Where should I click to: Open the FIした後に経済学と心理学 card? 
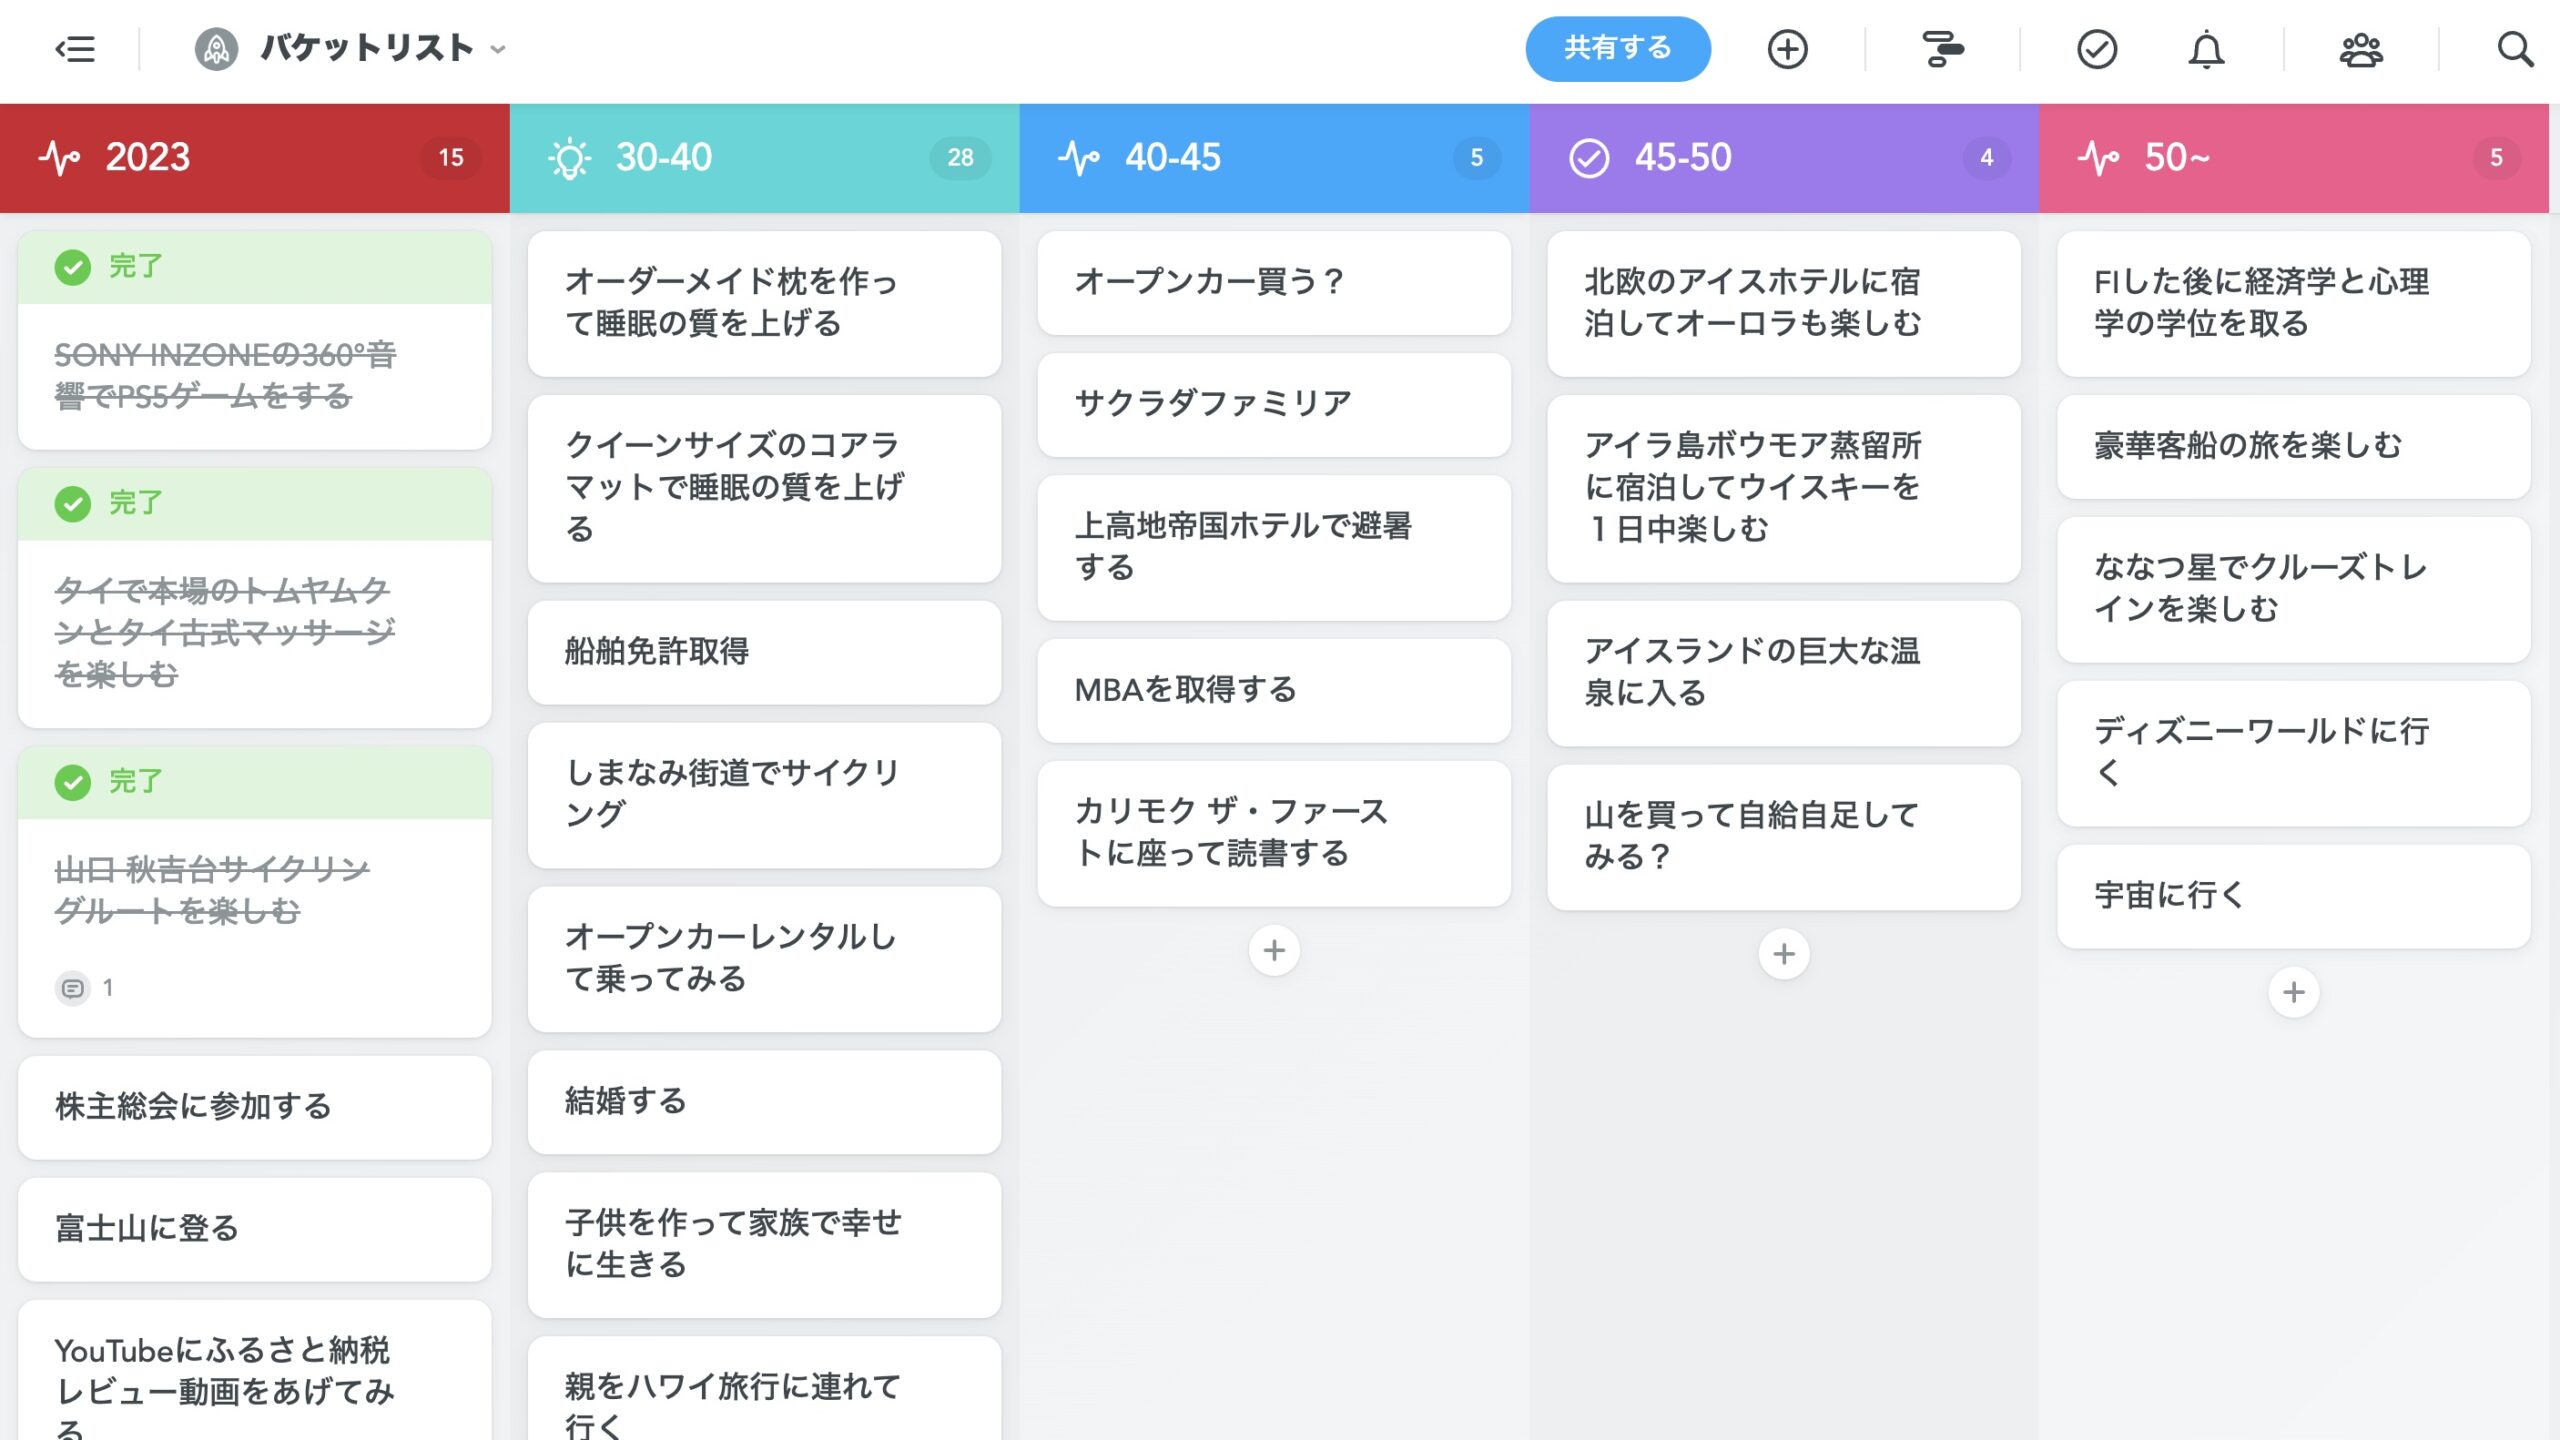[x=2294, y=303]
